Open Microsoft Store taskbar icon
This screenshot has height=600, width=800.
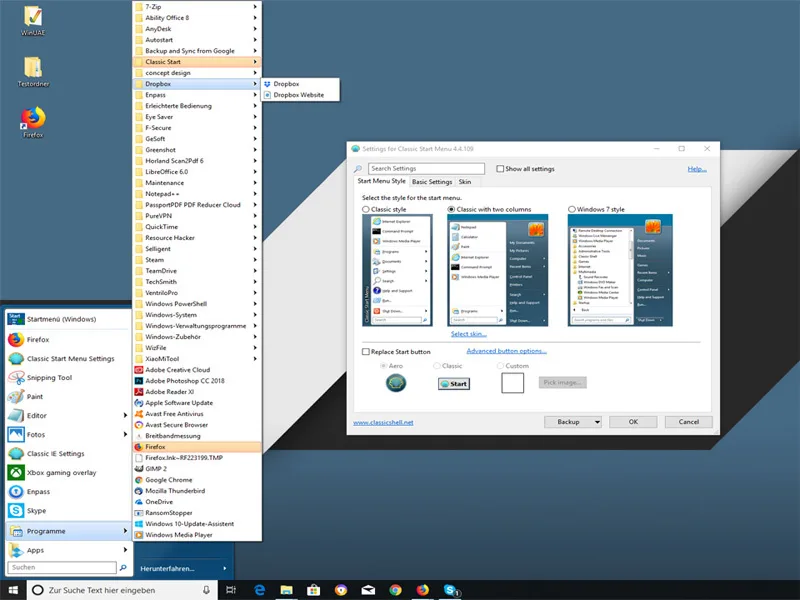coord(313,590)
